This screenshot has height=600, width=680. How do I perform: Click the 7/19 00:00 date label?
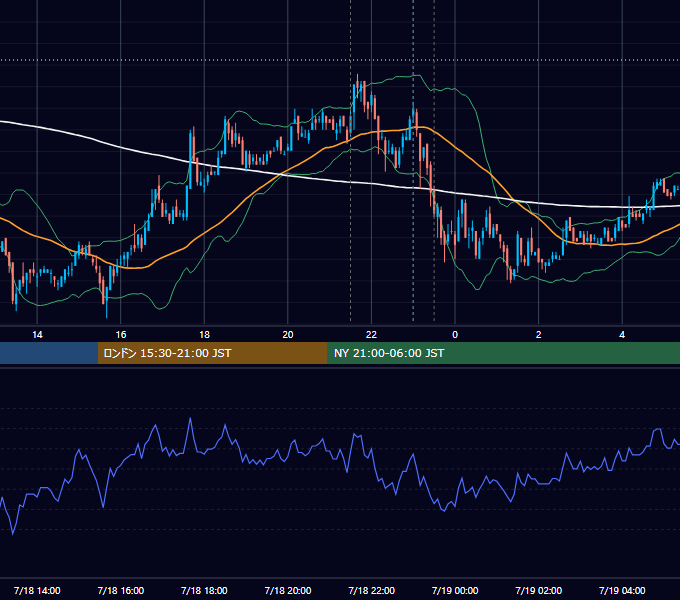455,590
